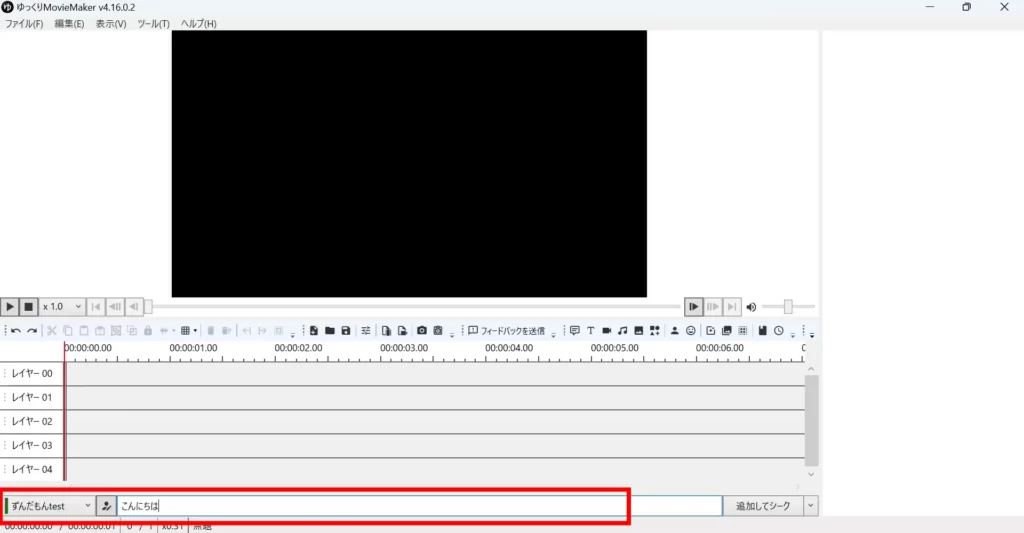Click the 00:00:04.00 mark on the timeline ruler
This screenshot has height=533, width=1024.
point(509,348)
